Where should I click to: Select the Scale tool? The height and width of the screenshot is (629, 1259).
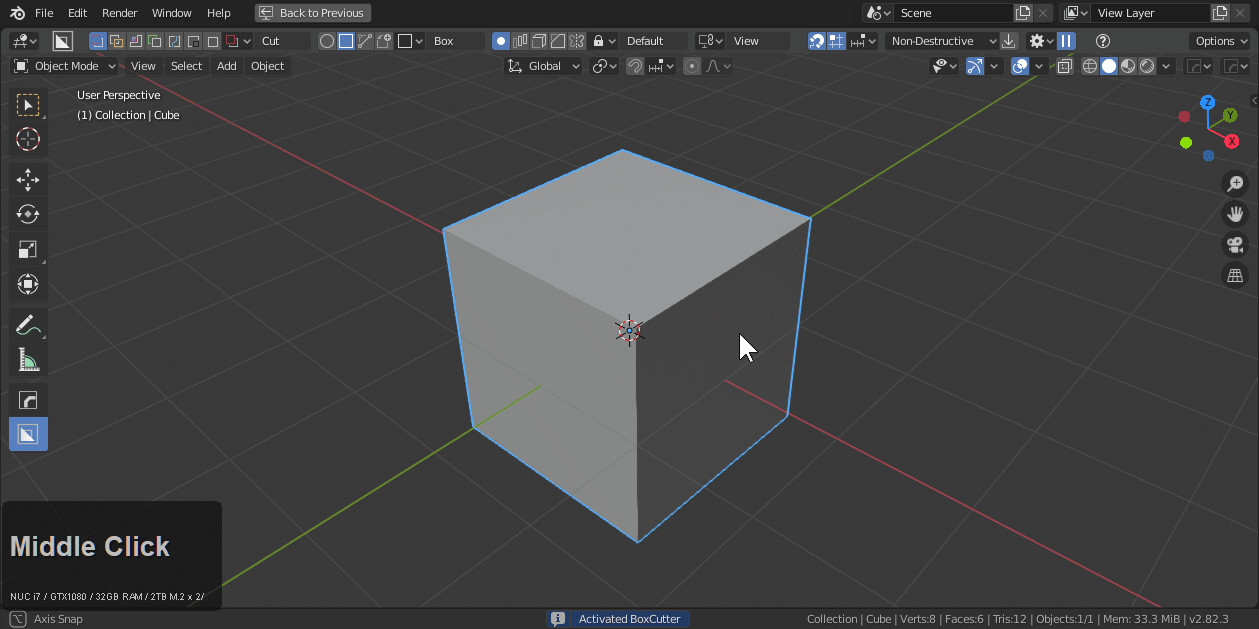(27, 249)
